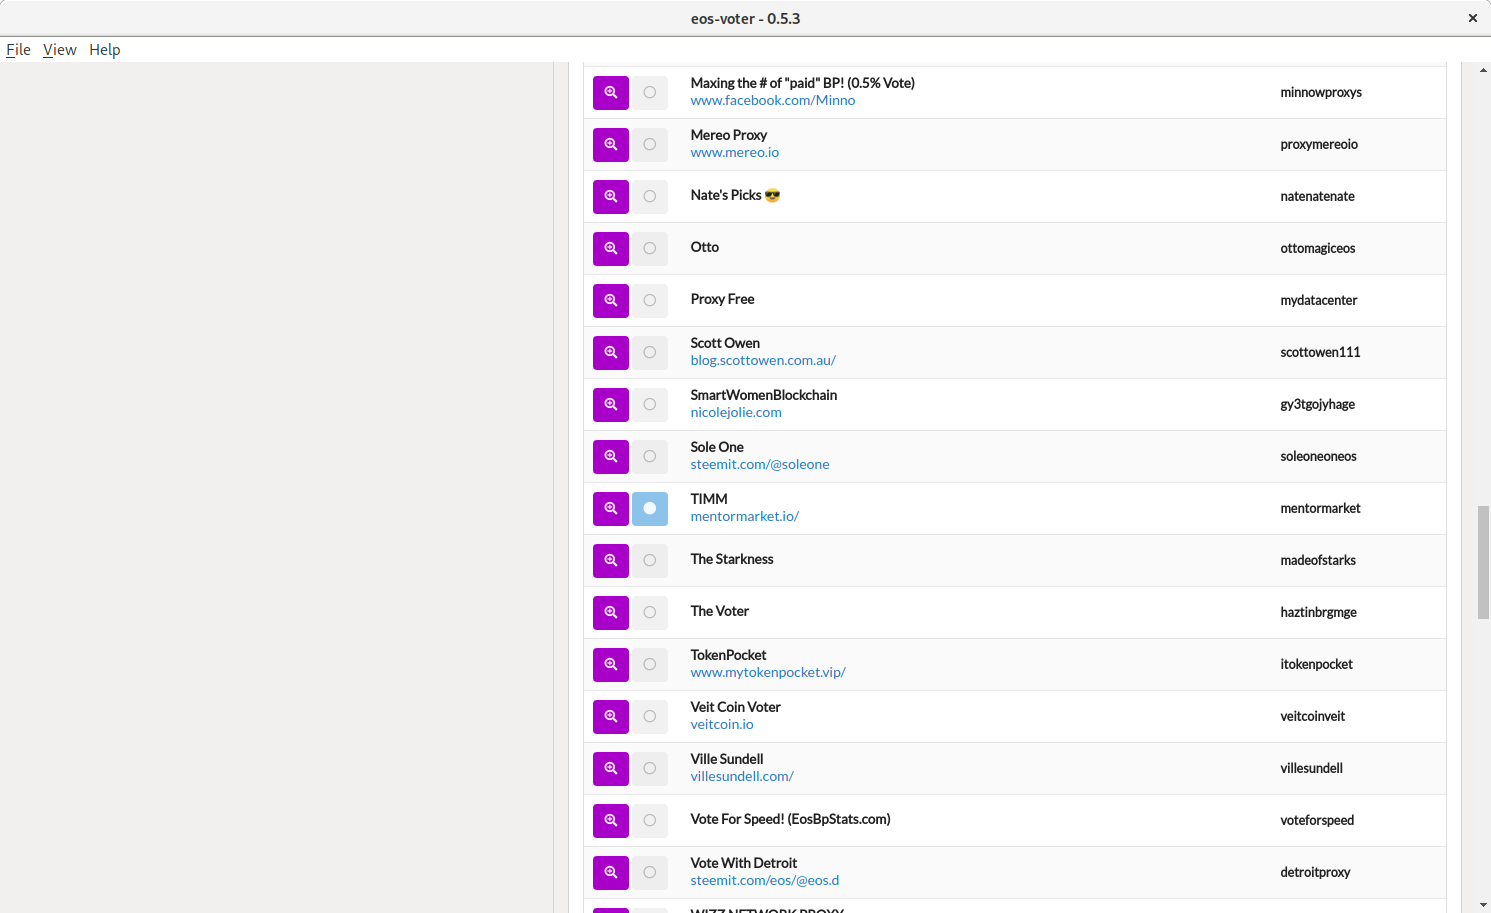This screenshot has height=913, width=1491.
Task: Open the File menu
Action: coord(18,50)
